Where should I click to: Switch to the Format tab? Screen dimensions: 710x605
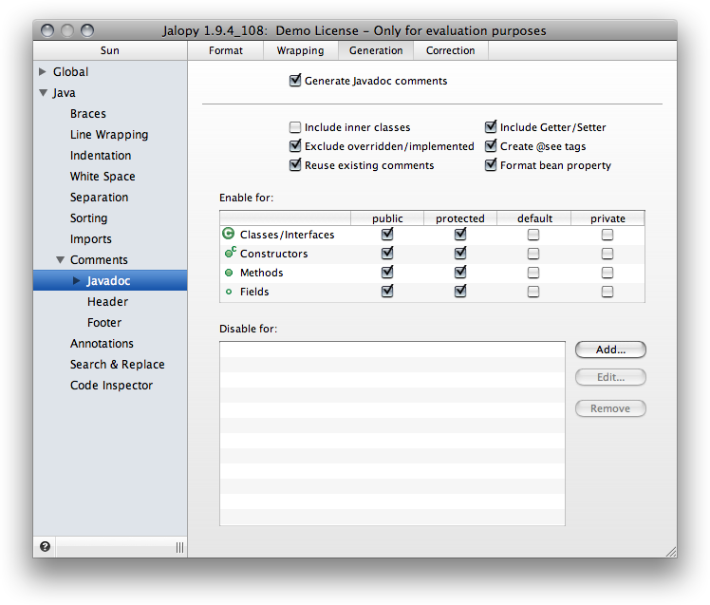point(225,50)
